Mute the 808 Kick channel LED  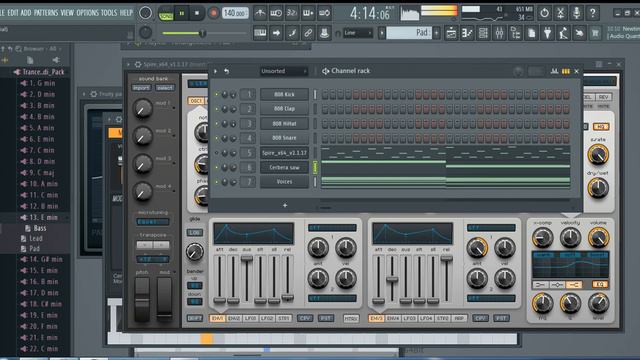click(217, 94)
